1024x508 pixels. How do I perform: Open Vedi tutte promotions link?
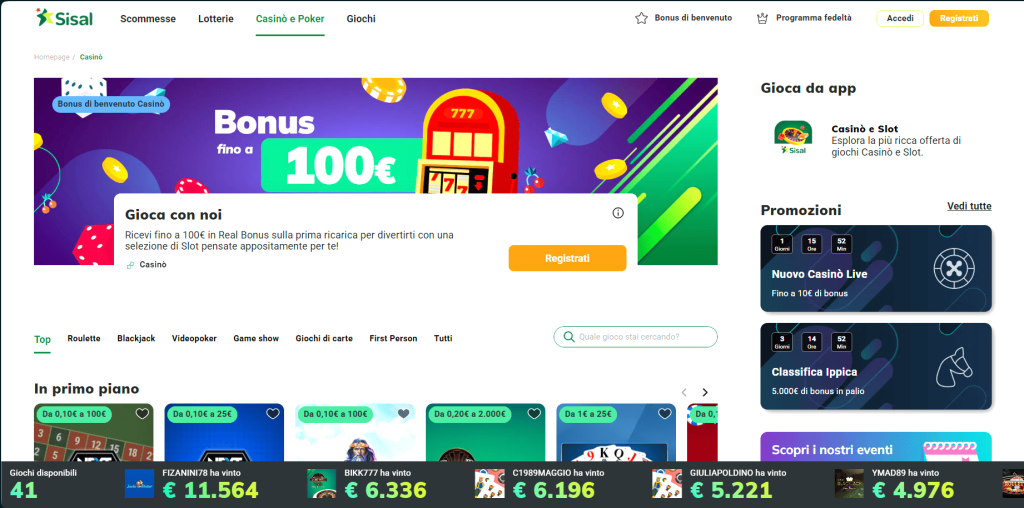(x=969, y=206)
